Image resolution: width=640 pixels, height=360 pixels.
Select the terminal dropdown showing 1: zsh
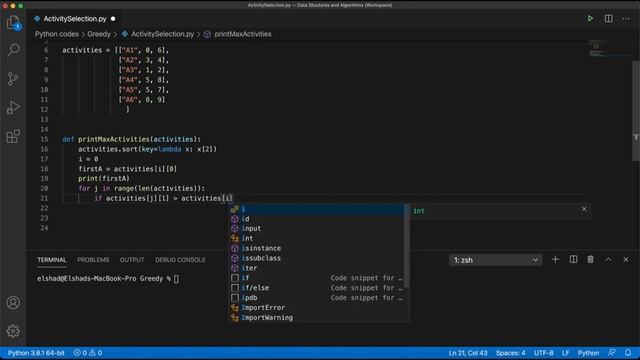point(496,260)
